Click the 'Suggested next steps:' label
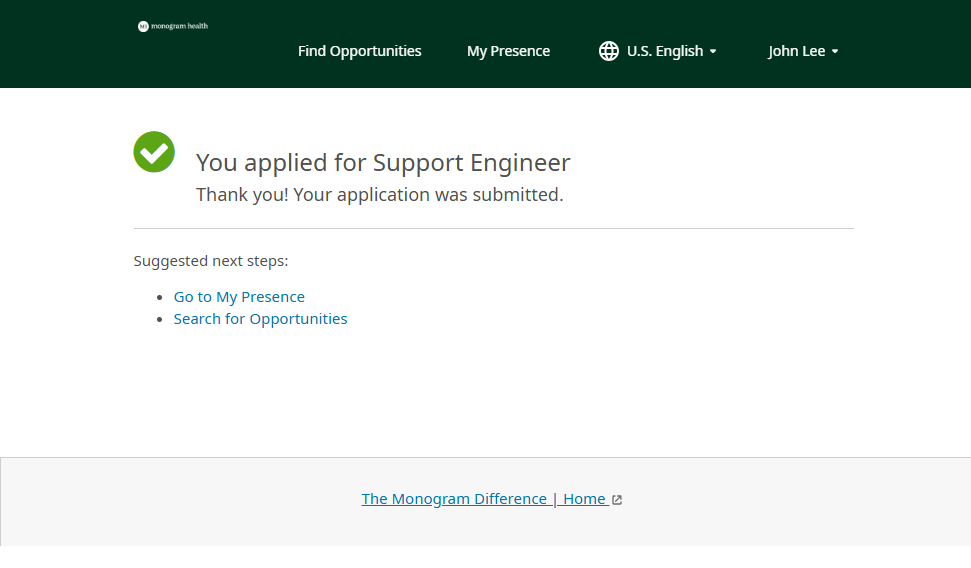The width and height of the screenshot is (971, 568). click(211, 261)
